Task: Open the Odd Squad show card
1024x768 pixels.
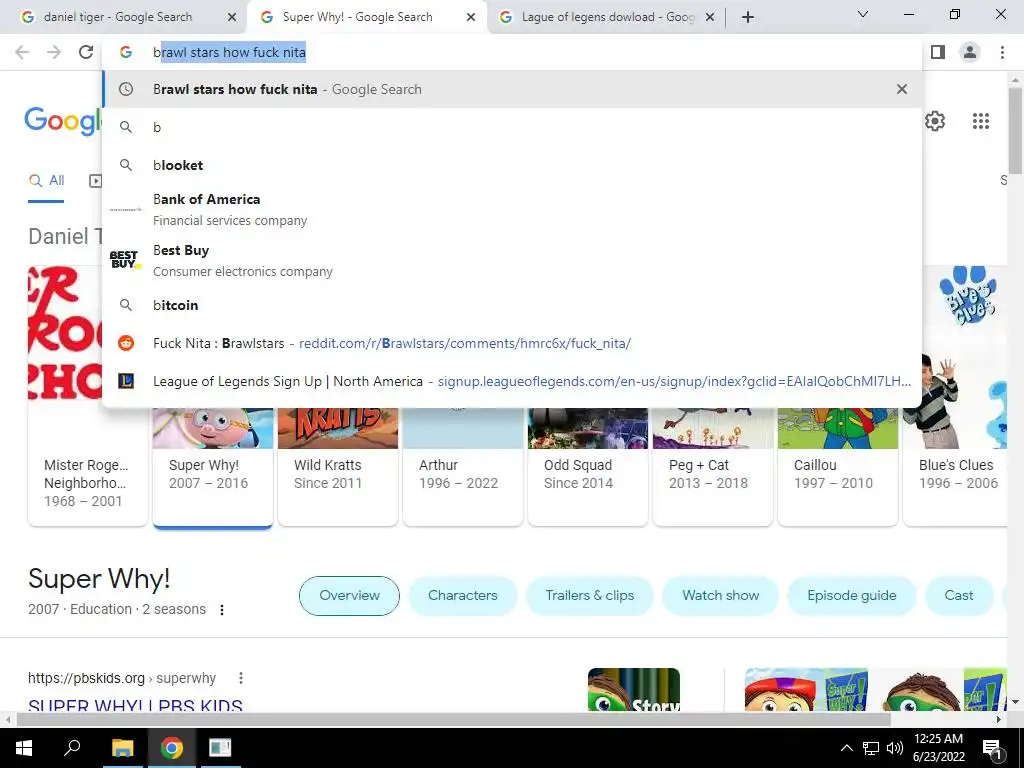Action: [x=588, y=467]
